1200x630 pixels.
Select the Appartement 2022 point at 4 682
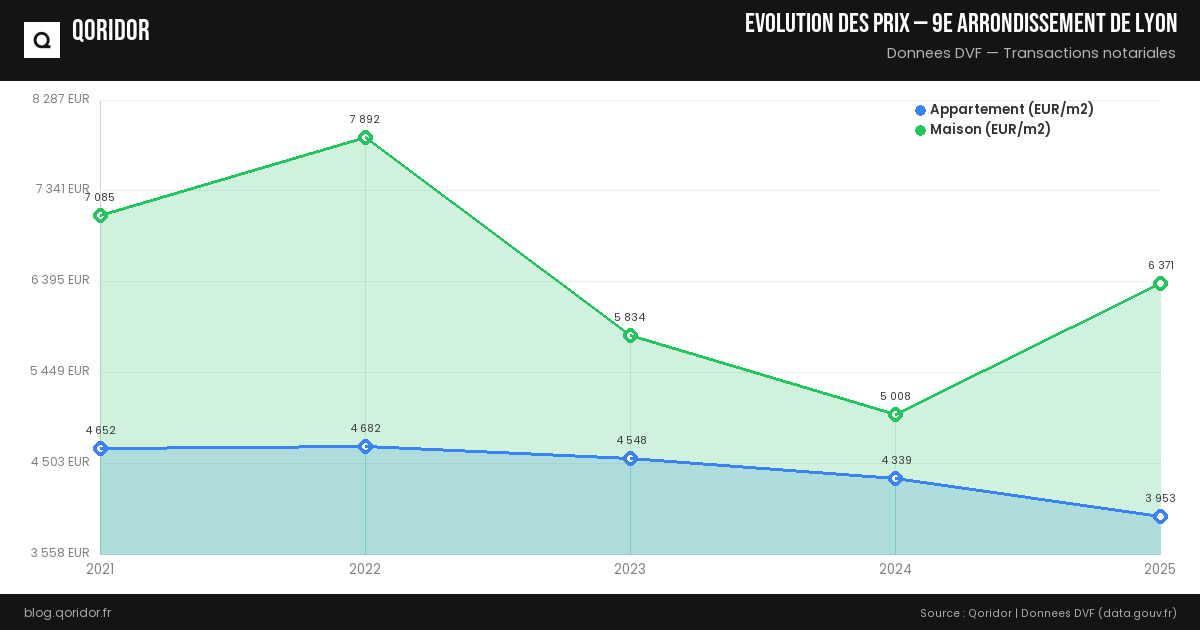tap(365, 447)
